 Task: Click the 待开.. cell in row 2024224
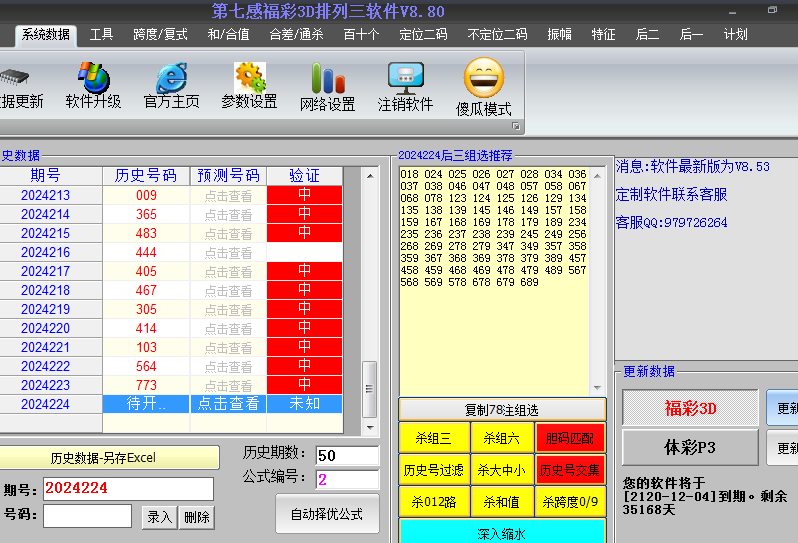pyautogui.click(x=146, y=404)
